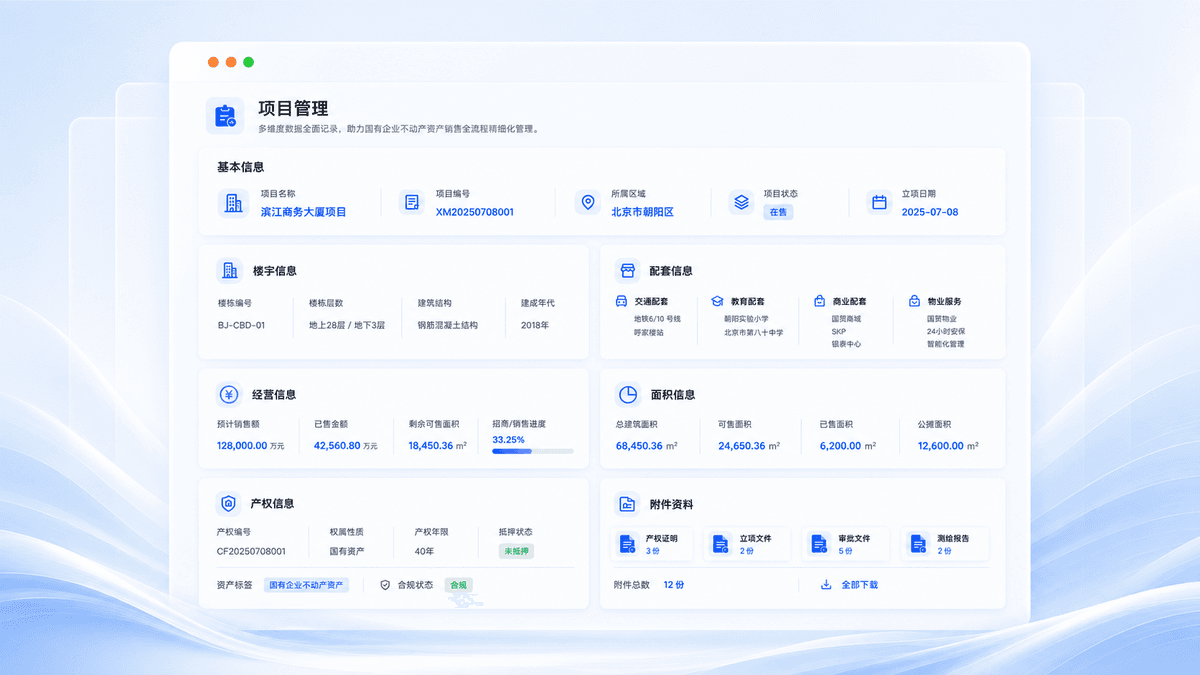Viewport: 1200px width, 675px height.
Task: Click the 在售 status tag
Action: tap(778, 212)
